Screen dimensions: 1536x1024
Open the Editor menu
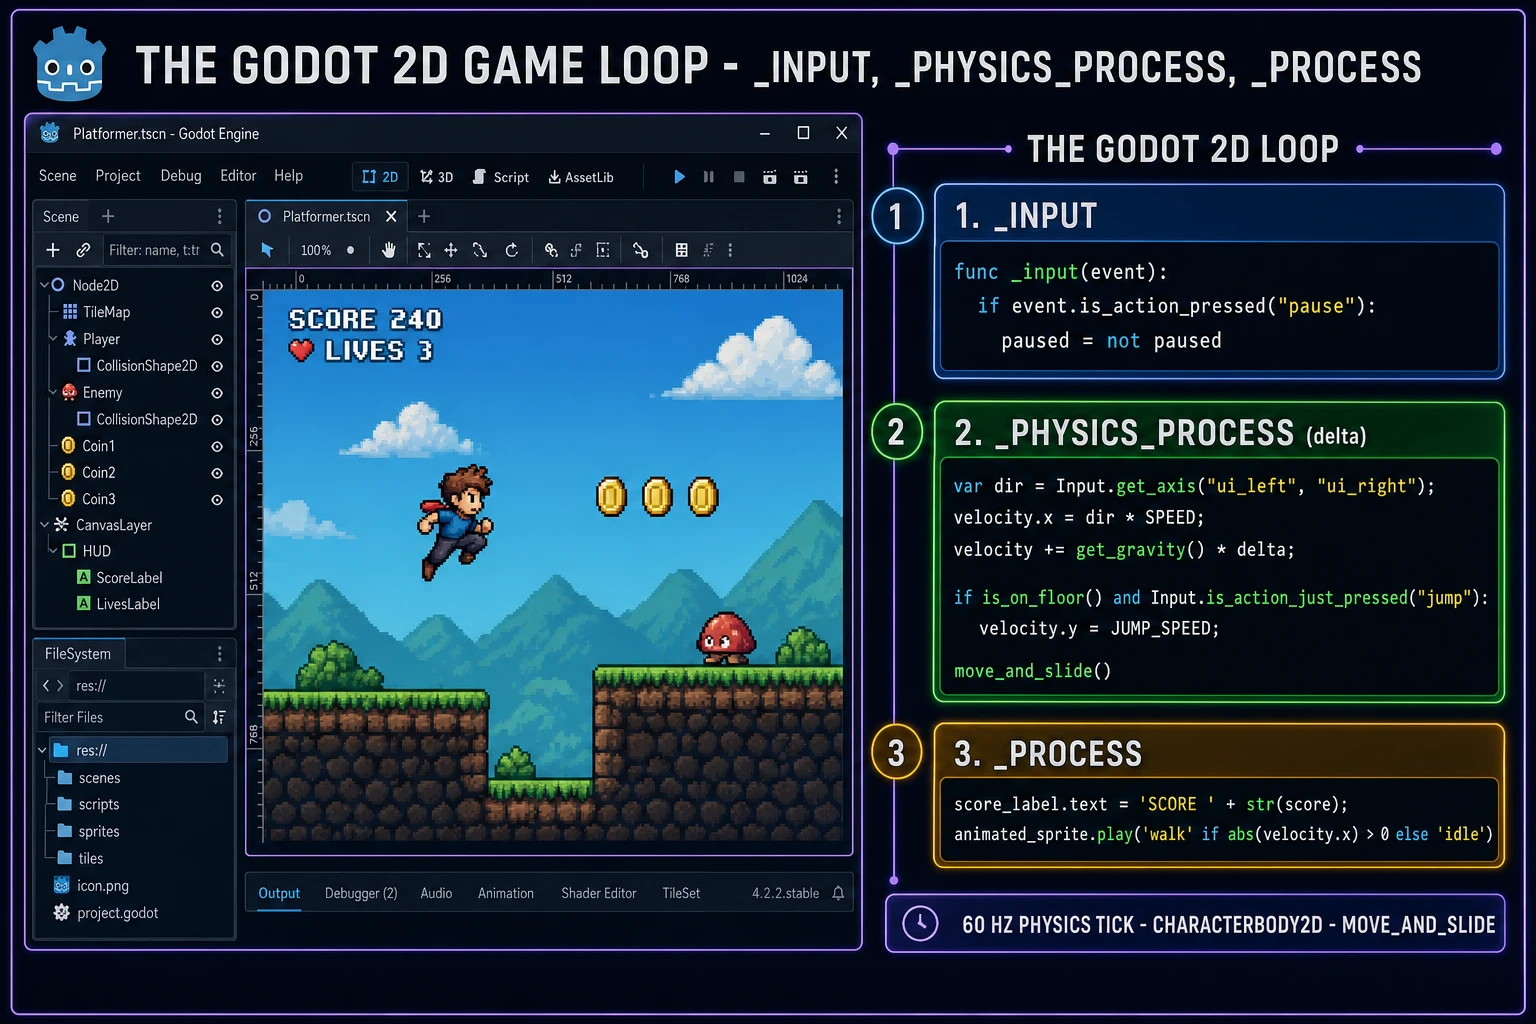238,176
